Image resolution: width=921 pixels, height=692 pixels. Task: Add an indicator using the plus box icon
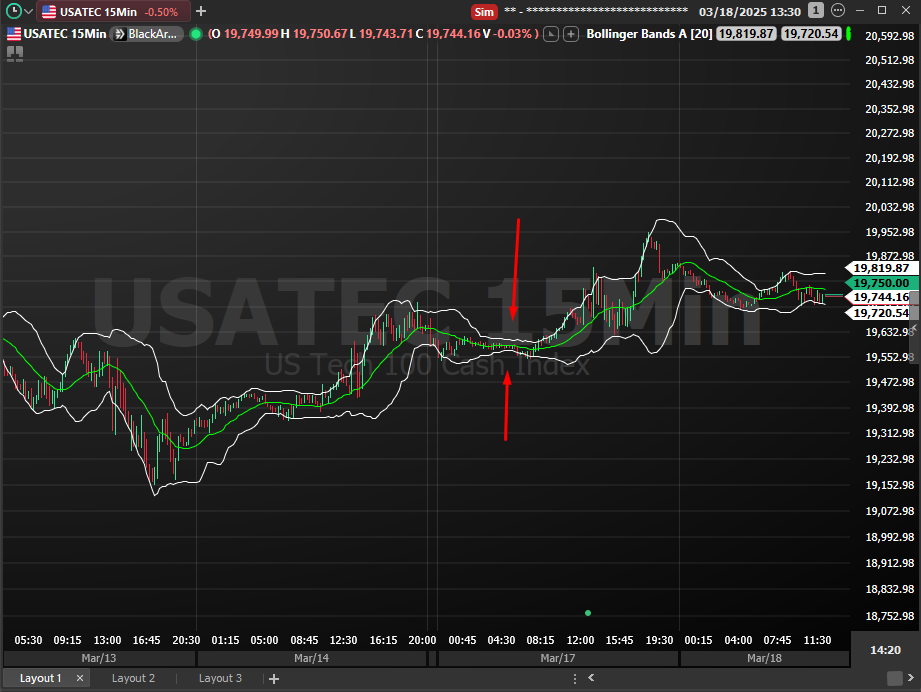(571, 34)
